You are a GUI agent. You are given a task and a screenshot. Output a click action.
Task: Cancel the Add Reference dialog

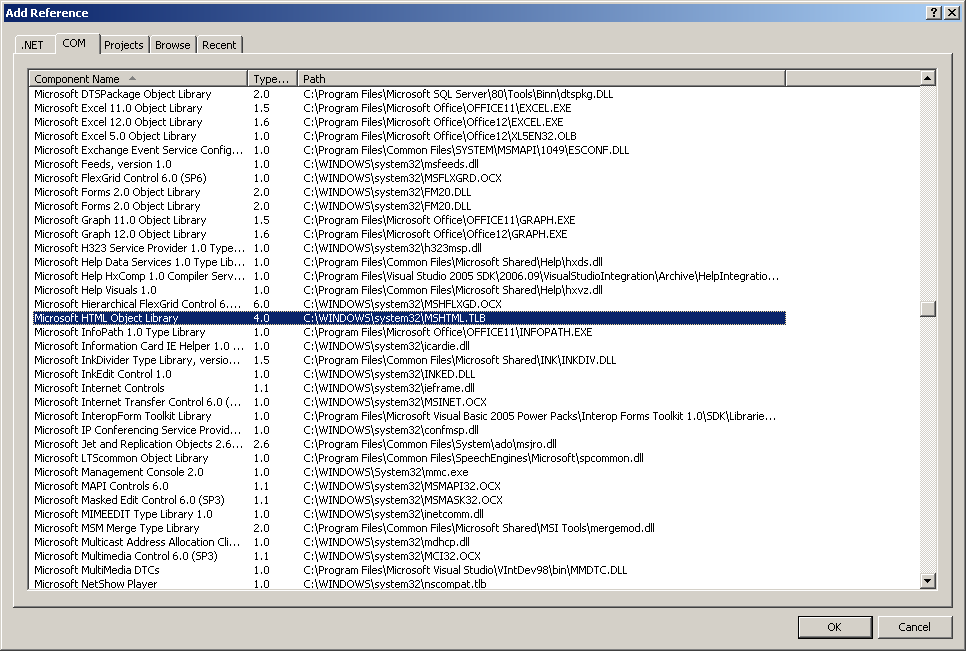pyautogui.click(x=914, y=627)
